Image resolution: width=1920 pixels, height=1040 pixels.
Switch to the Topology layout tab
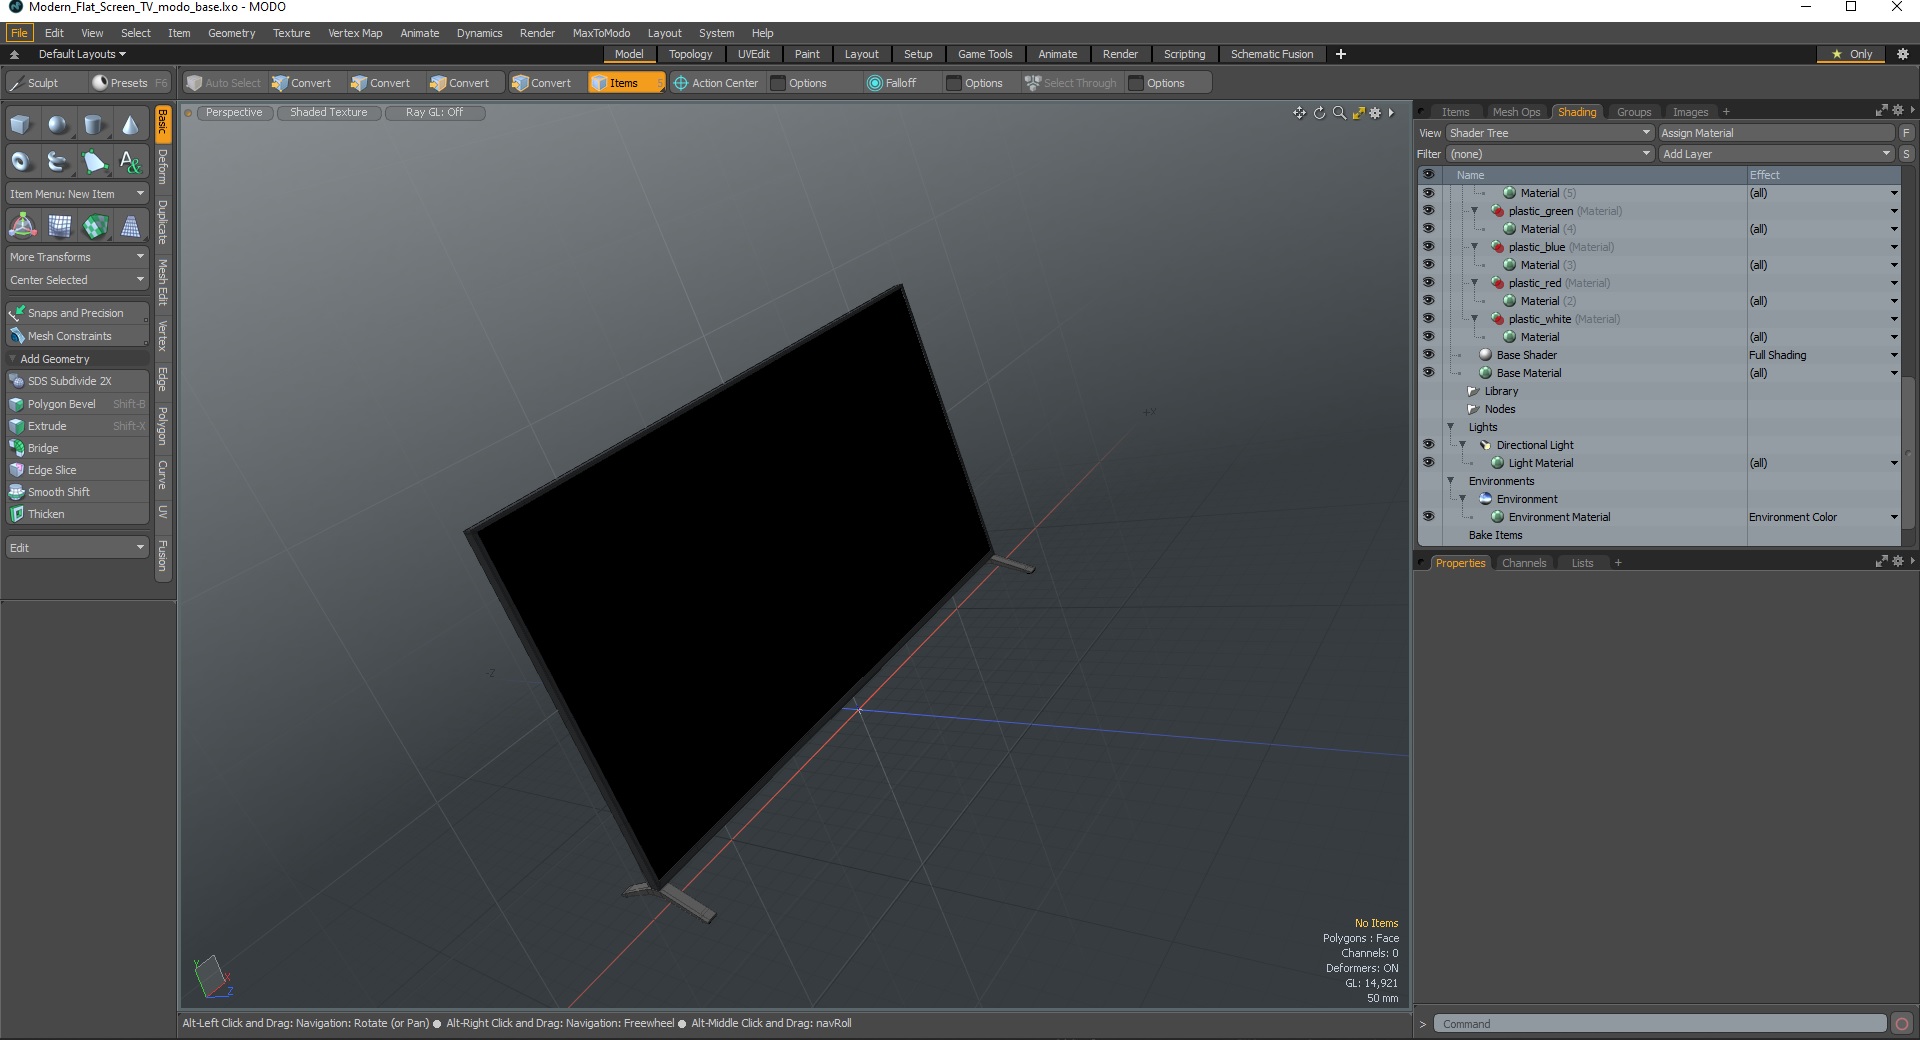(x=690, y=54)
